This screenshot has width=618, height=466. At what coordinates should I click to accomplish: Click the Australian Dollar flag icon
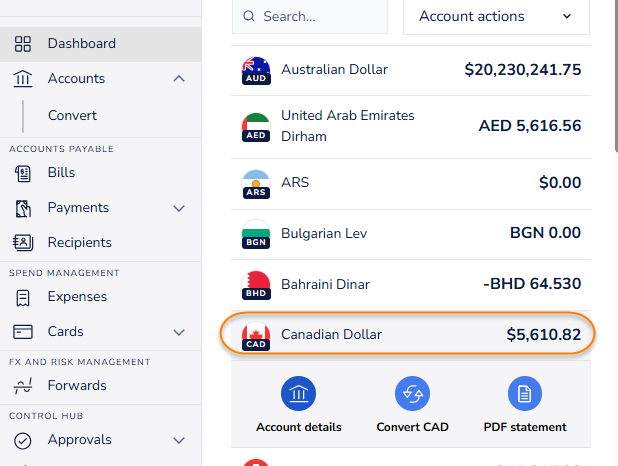pos(256,71)
